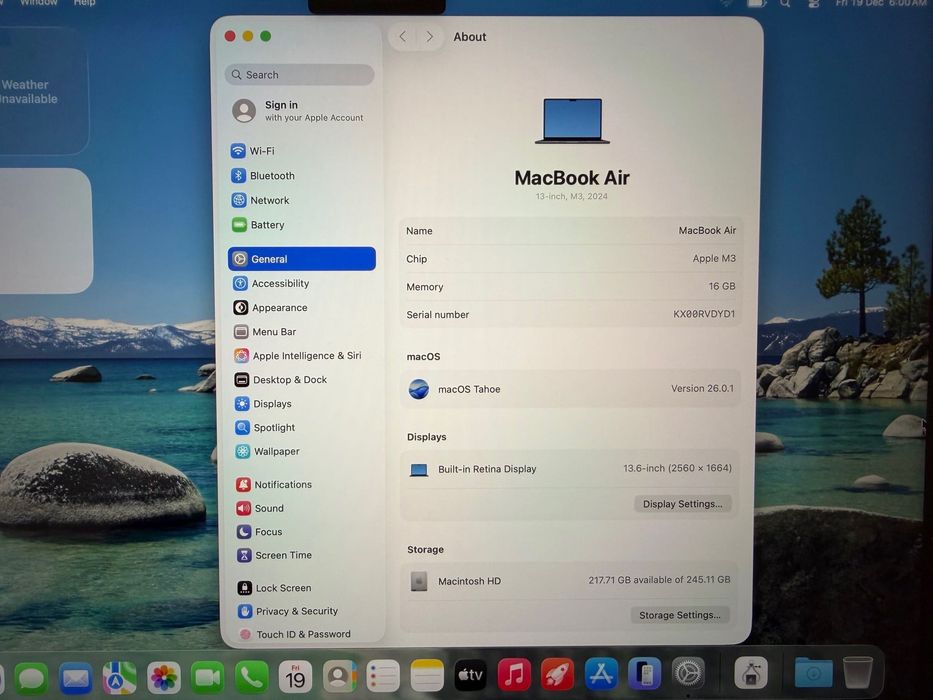
Task: Open Calendar from the Dock
Action: pyautogui.click(x=295, y=676)
